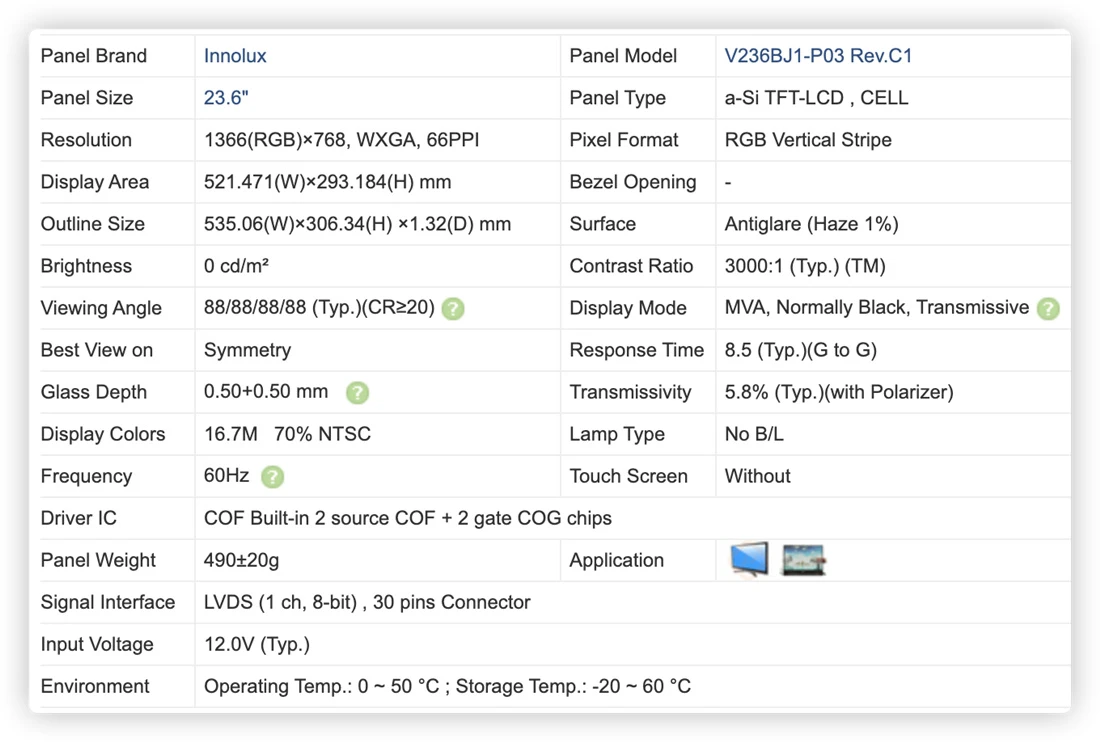Screen dimensions: 1100x742
Task: Select the TV monitor application icon
Action: (x=749, y=560)
